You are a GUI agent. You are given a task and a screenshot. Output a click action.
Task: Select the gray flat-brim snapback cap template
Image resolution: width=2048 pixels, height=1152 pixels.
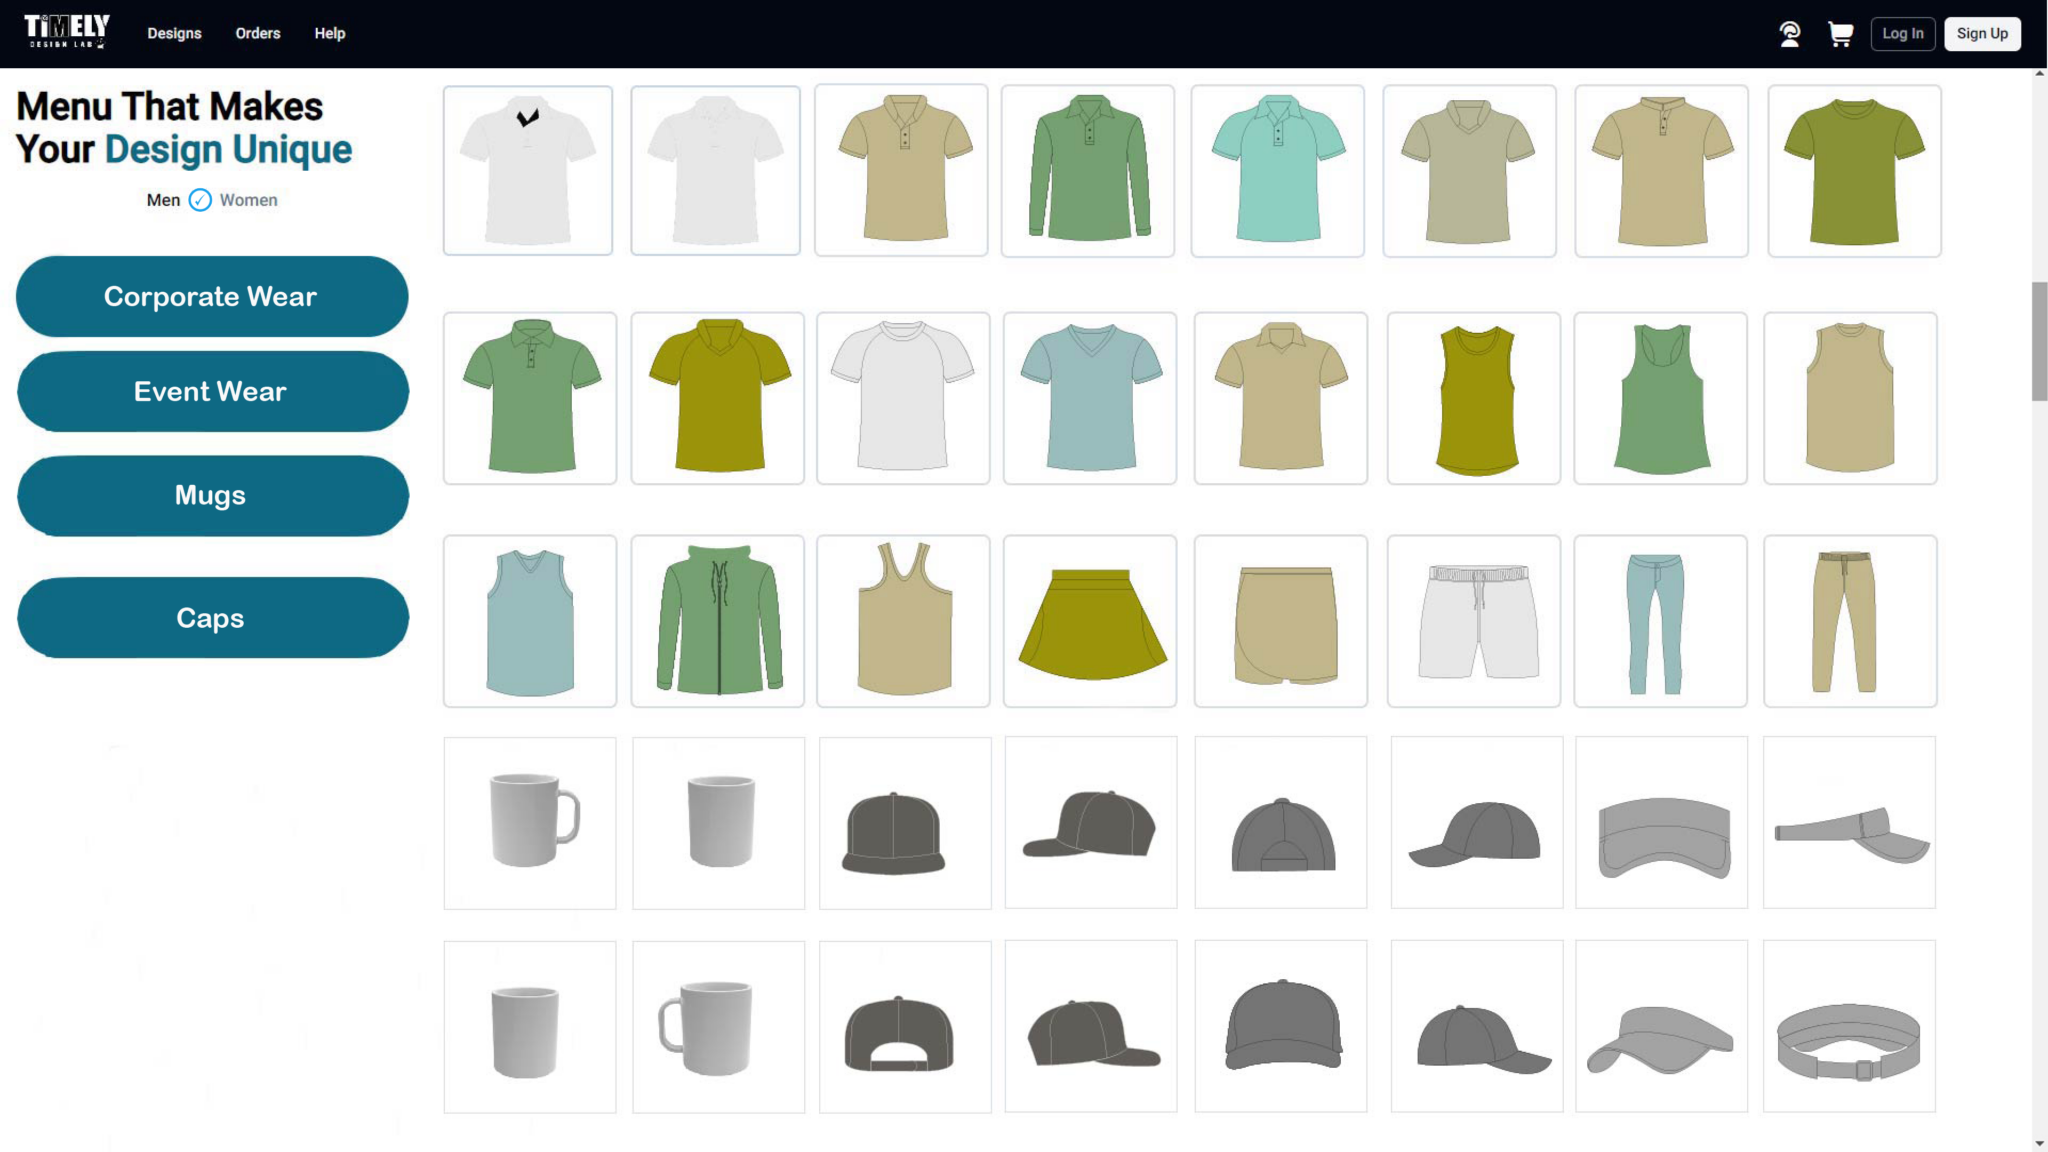point(903,822)
